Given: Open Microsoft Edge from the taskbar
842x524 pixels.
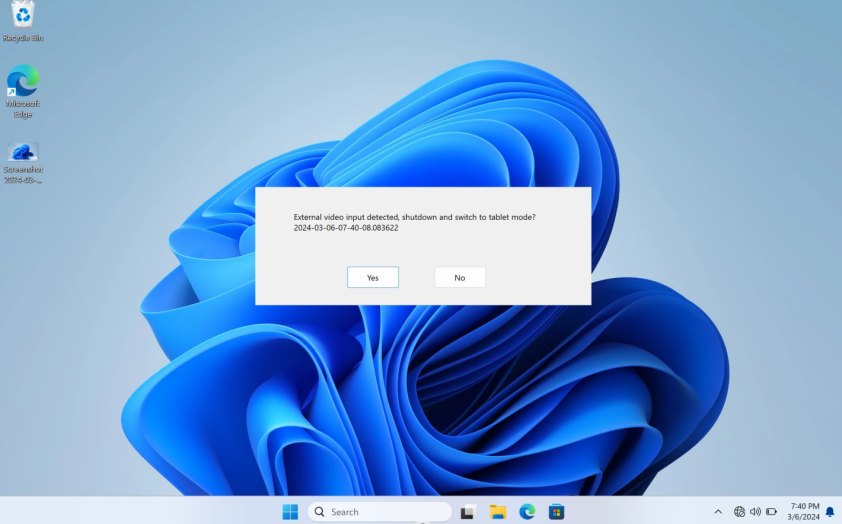Looking at the screenshot, I should [x=527, y=512].
